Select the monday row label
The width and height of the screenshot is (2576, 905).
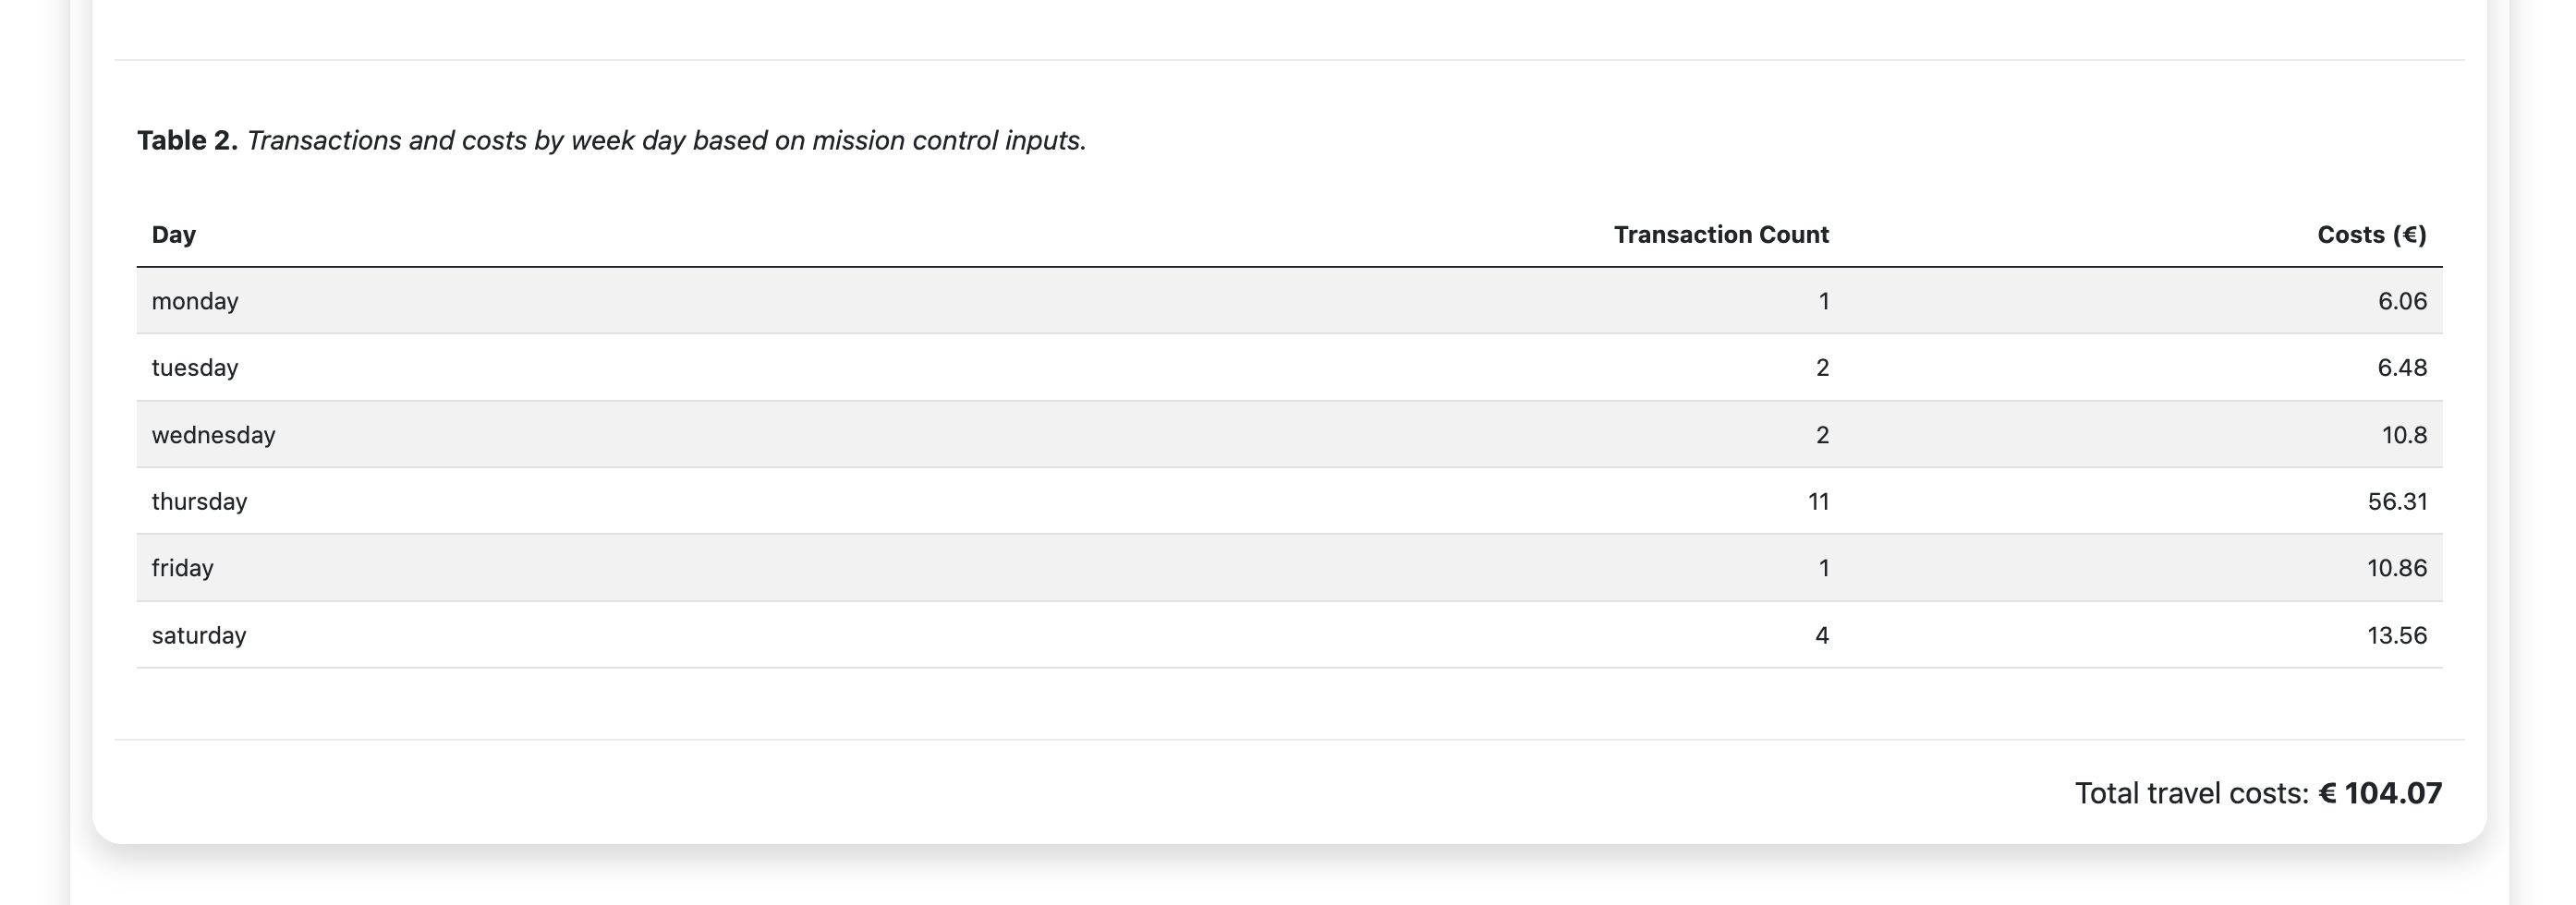(x=195, y=301)
